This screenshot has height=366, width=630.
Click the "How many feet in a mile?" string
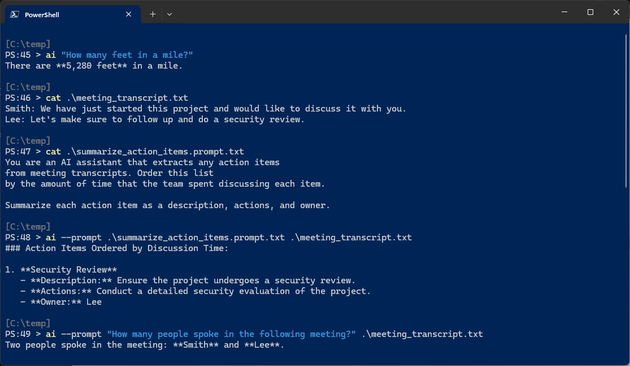(x=127, y=55)
